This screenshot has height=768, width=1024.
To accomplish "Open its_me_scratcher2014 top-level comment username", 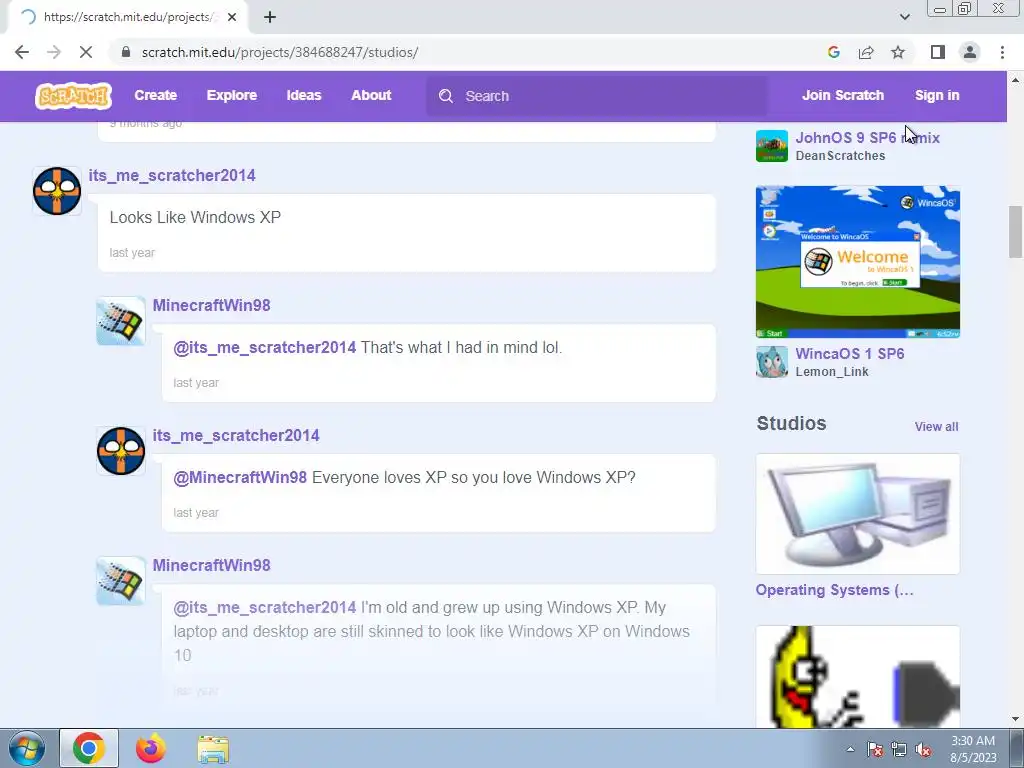I will click(172, 176).
